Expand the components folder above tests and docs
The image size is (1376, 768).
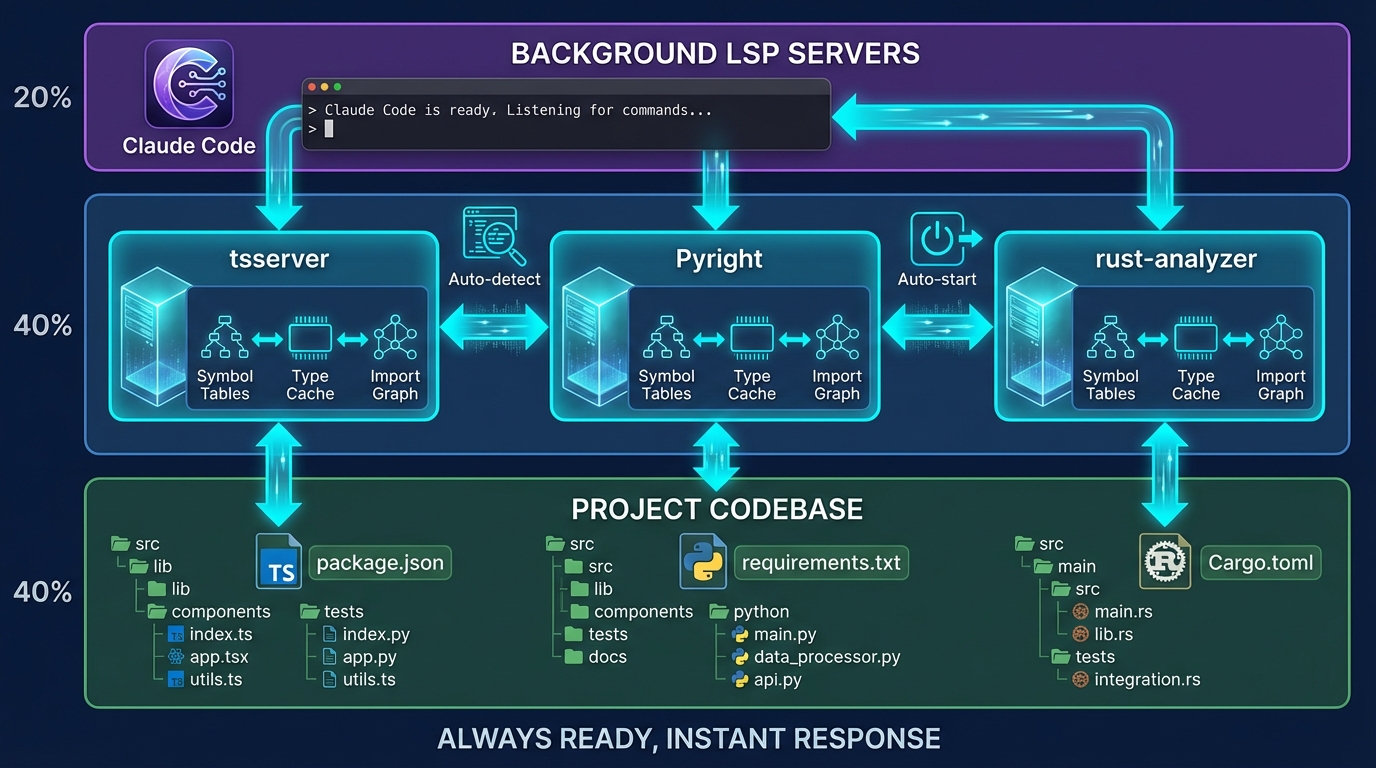tap(630, 612)
